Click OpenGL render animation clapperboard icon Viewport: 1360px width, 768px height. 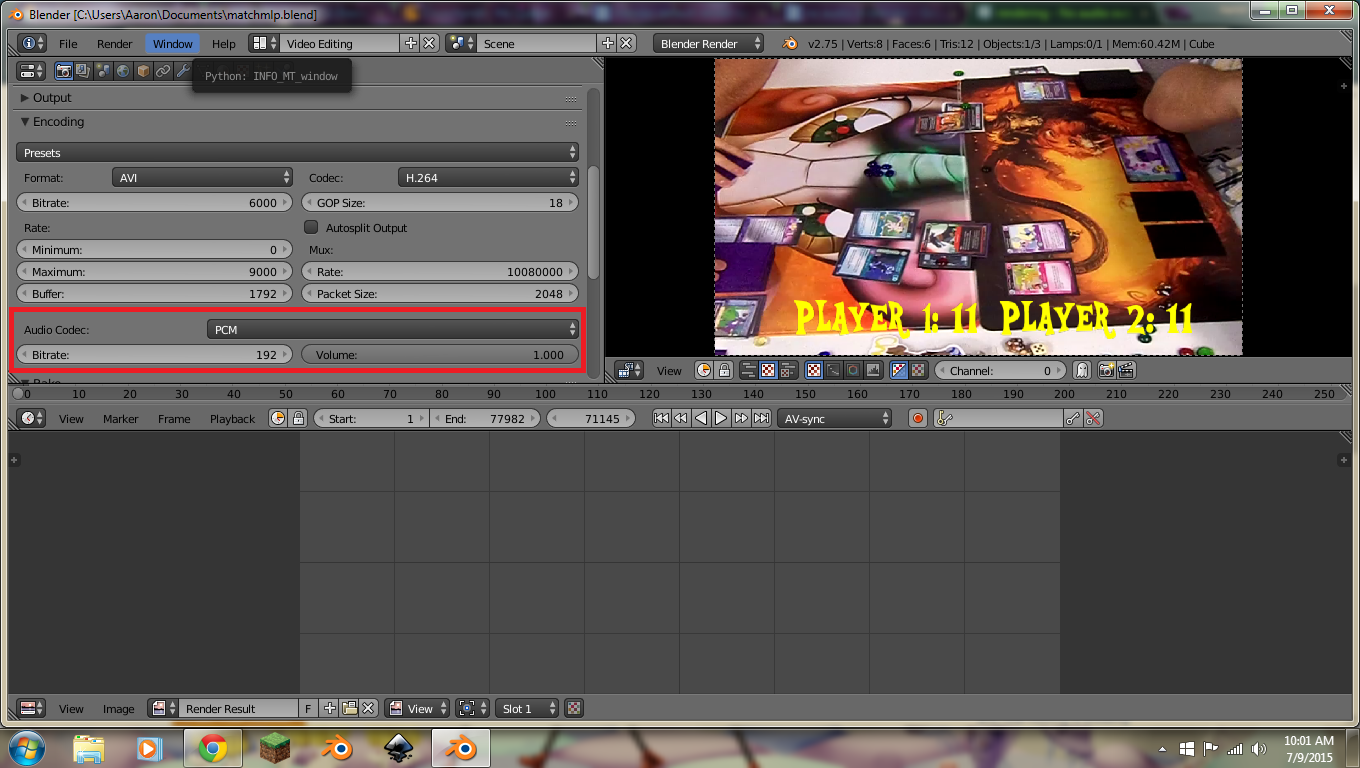pyautogui.click(x=1125, y=370)
